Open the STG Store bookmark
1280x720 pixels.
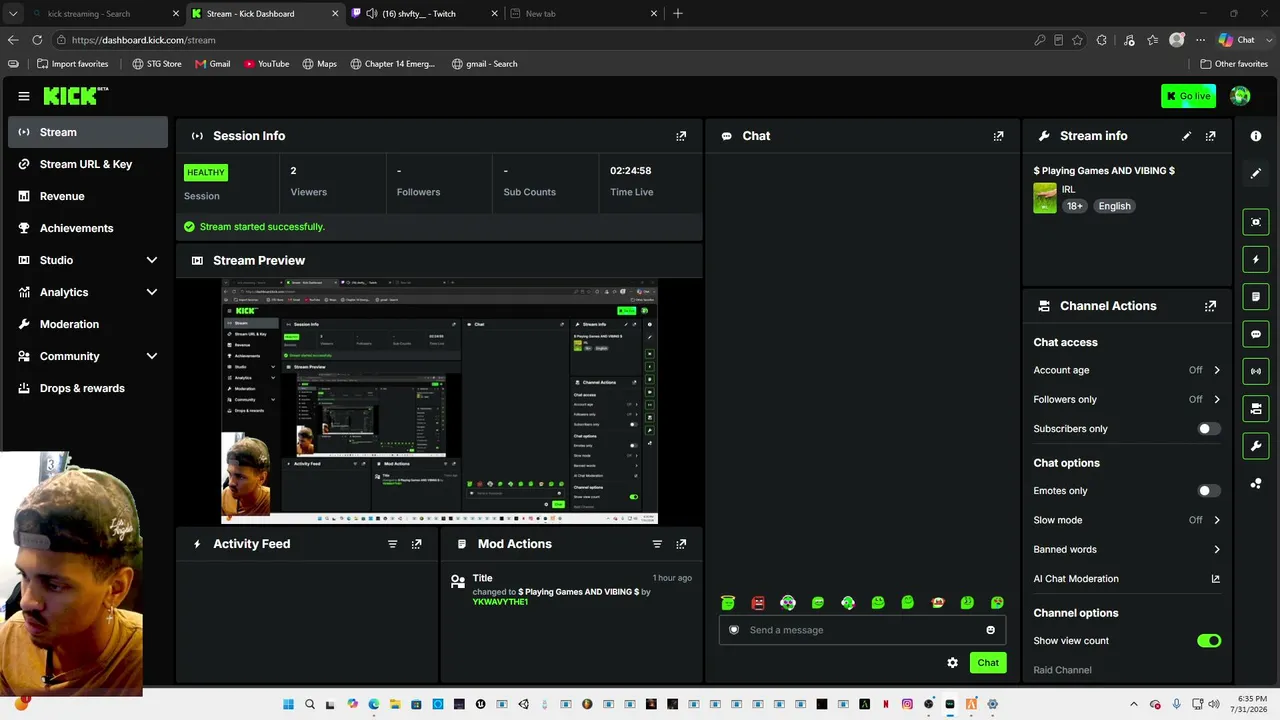(x=157, y=64)
